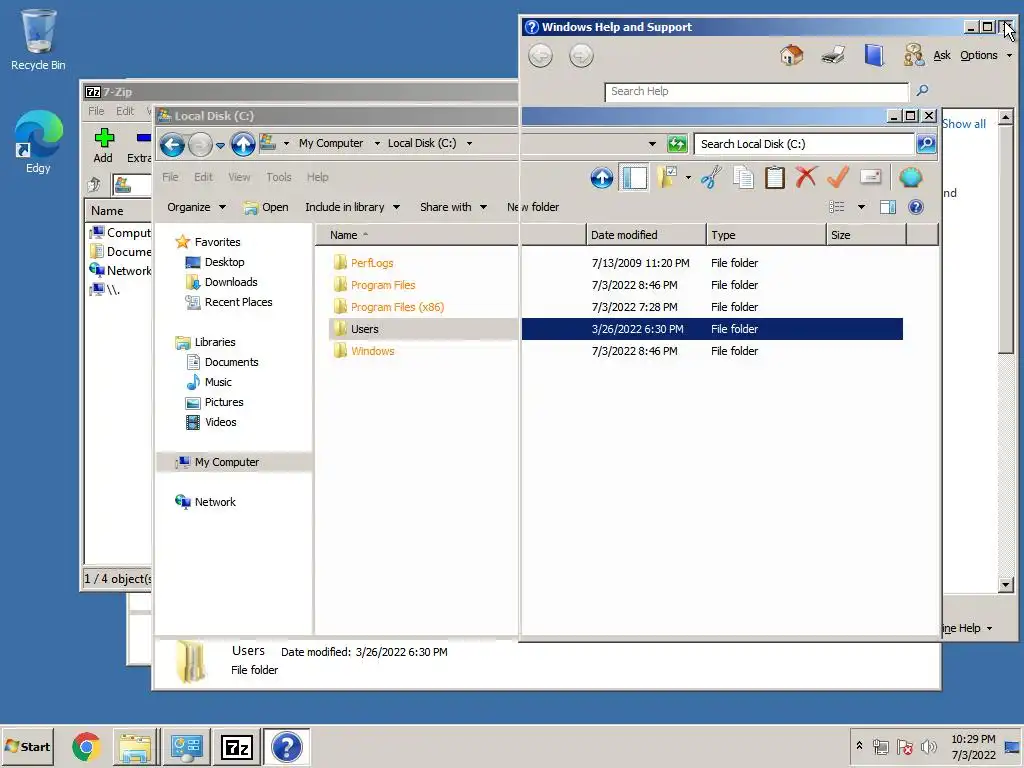
Task: Click the Show all link in Help
Action: click(x=964, y=123)
